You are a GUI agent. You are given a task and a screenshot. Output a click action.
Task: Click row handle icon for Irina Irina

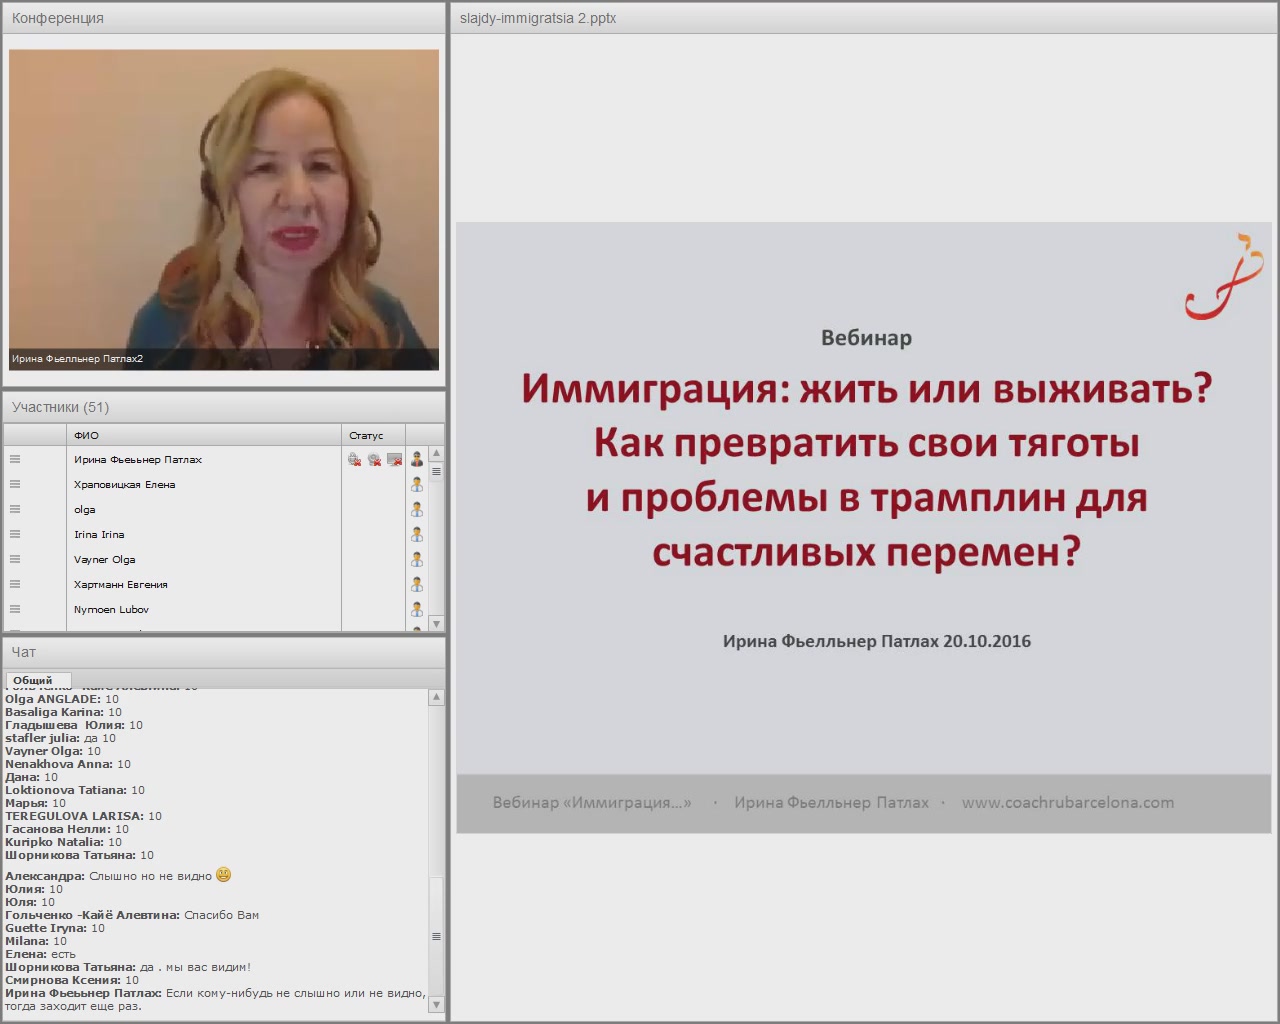(15, 534)
